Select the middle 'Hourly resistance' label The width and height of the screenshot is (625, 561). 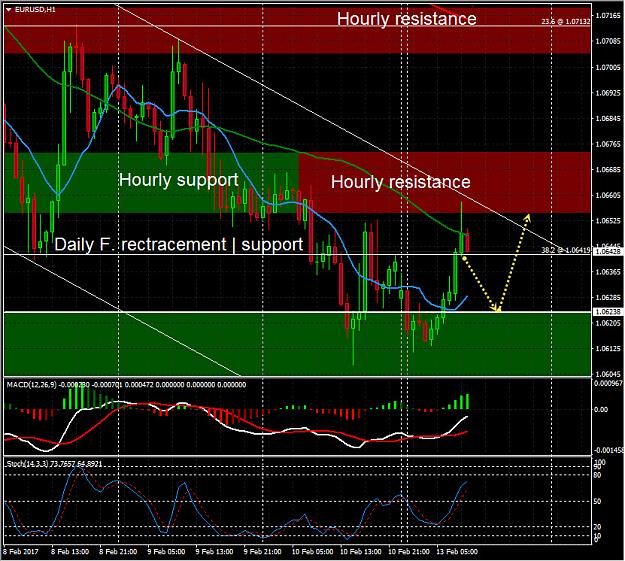tap(401, 182)
